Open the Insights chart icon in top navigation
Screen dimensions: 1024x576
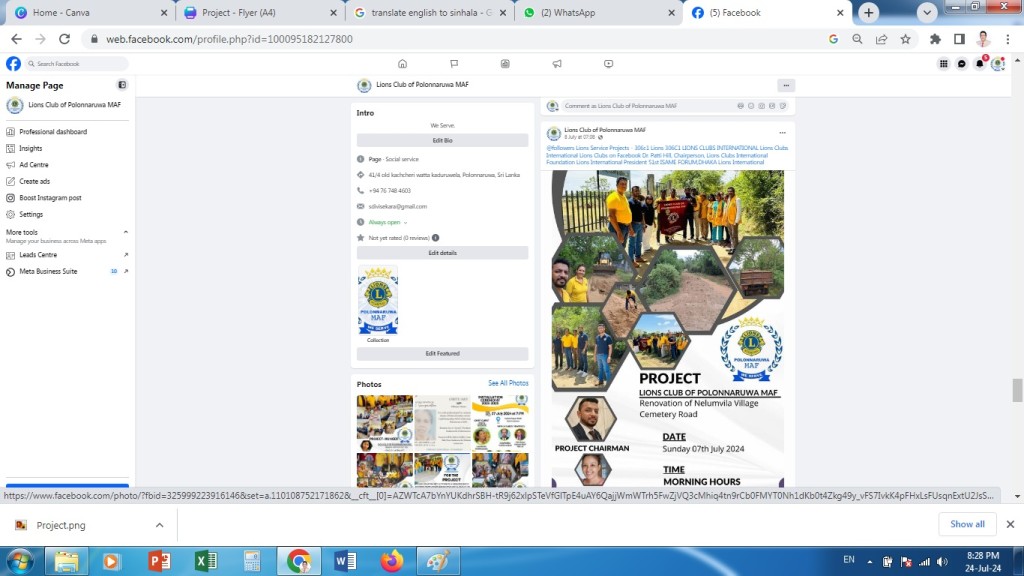click(x=505, y=63)
